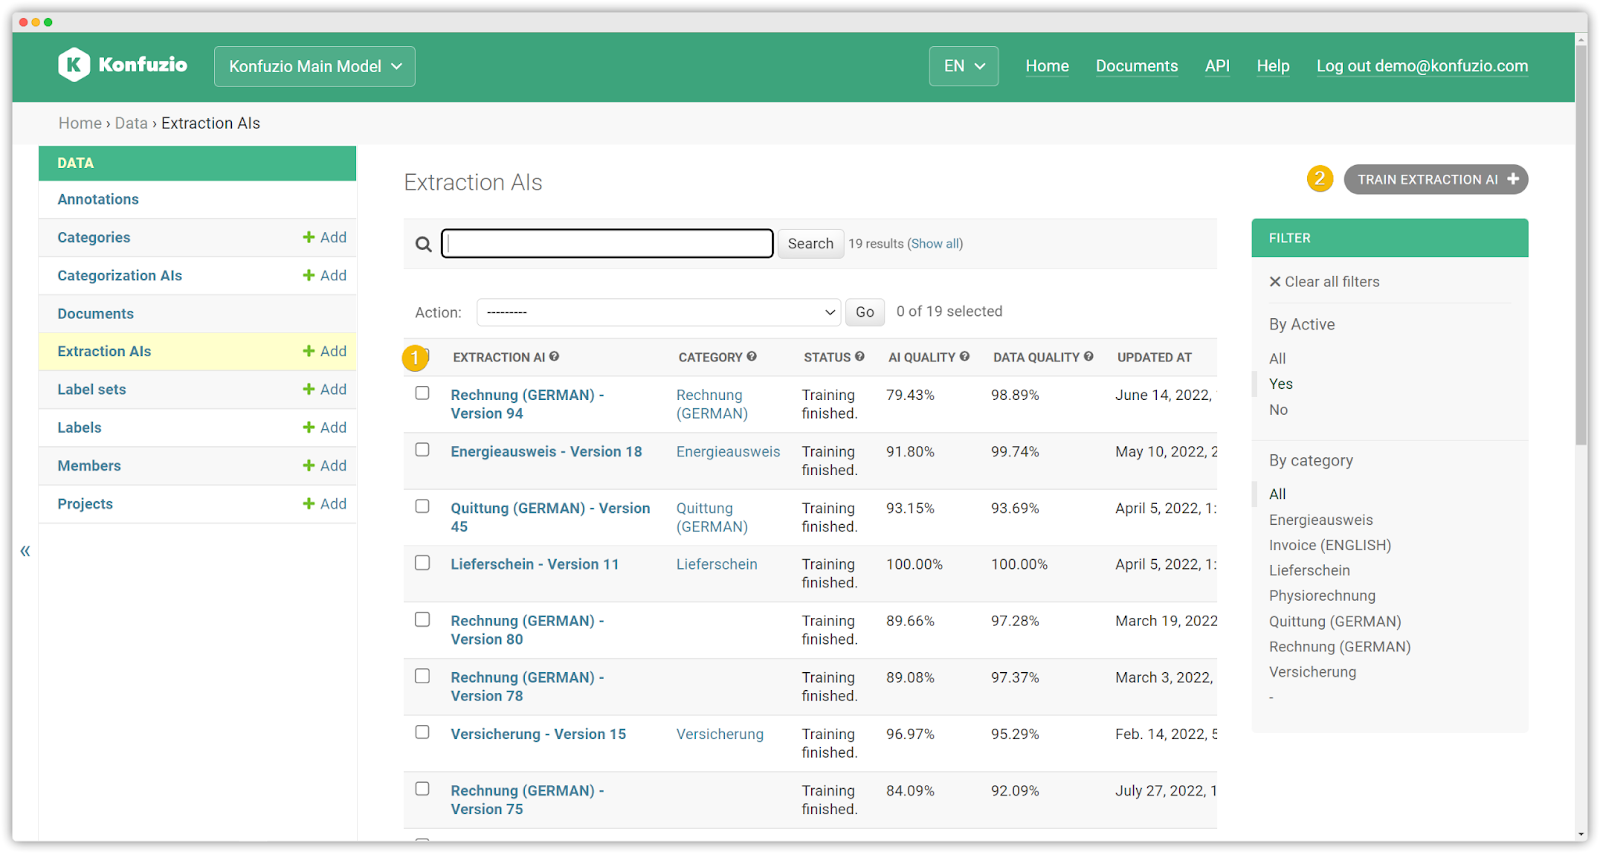The image size is (1600, 854).
Task: Open Extraction AIs in sidebar
Action: [104, 351]
